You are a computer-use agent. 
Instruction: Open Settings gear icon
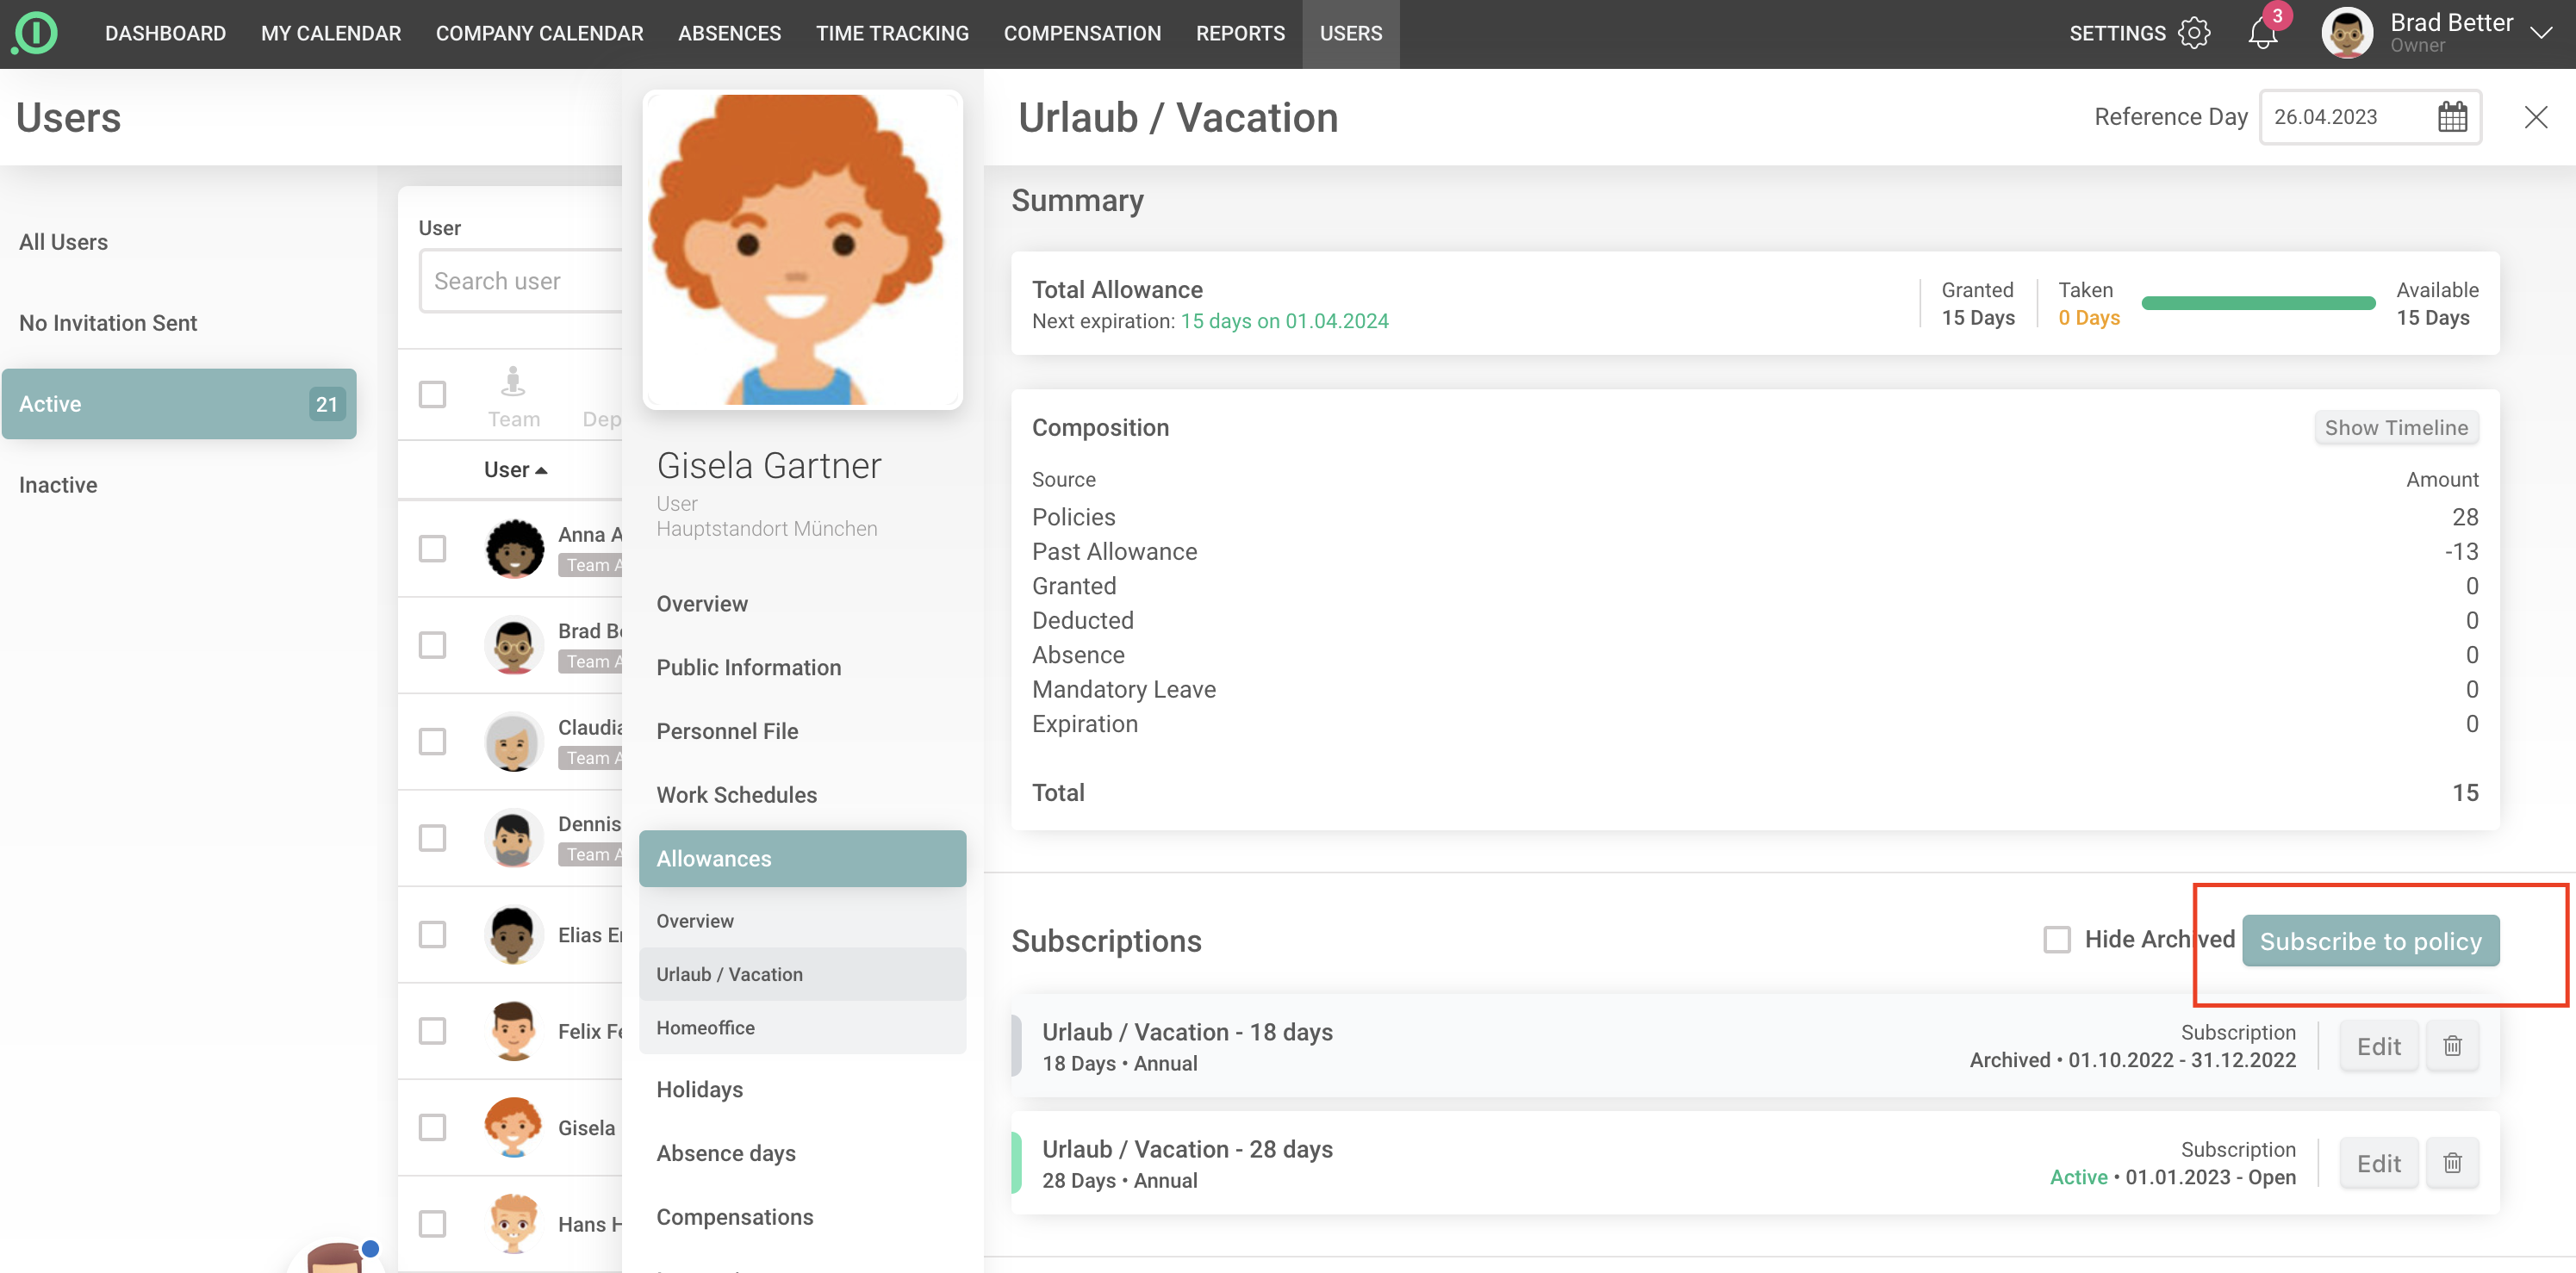tap(2194, 33)
